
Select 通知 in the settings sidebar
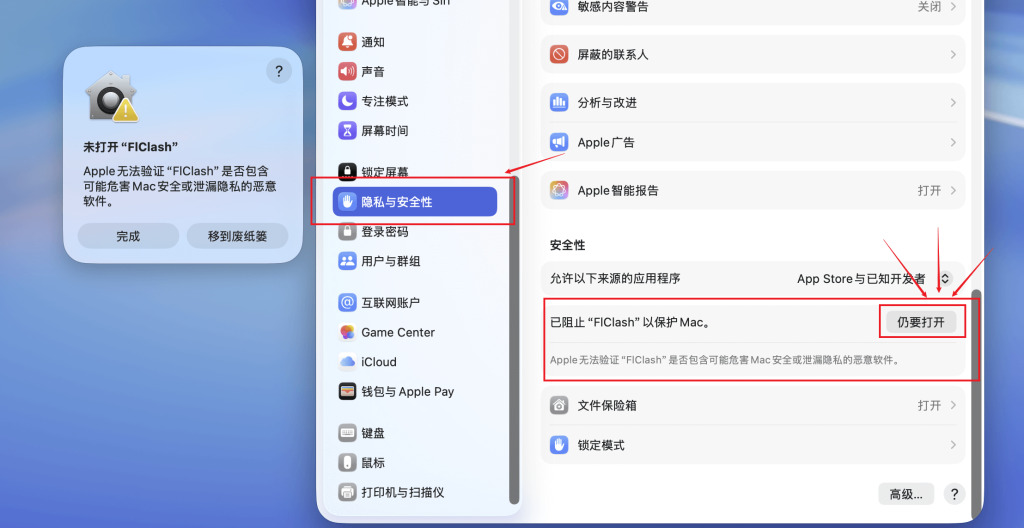[x=415, y=42]
